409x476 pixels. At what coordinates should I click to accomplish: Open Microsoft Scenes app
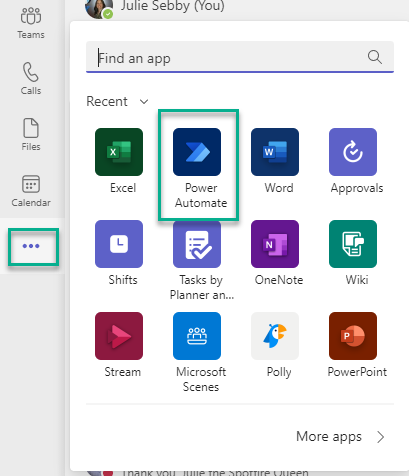197,336
